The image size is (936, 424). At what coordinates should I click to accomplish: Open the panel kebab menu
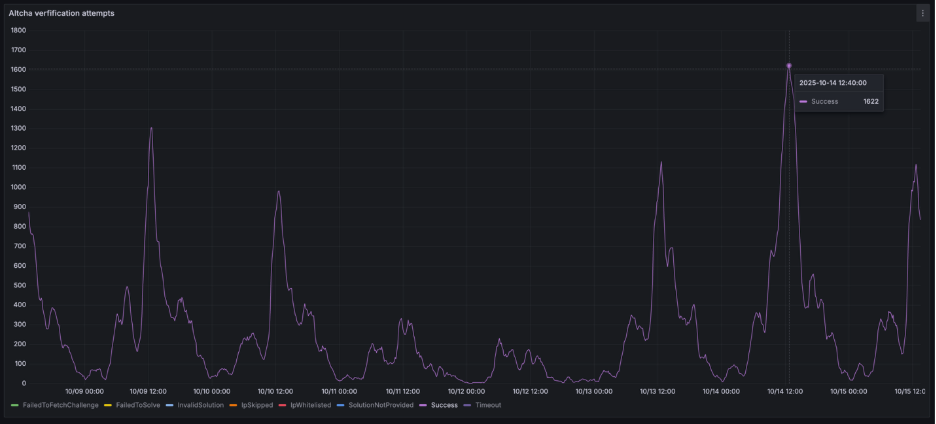point(922,13)
